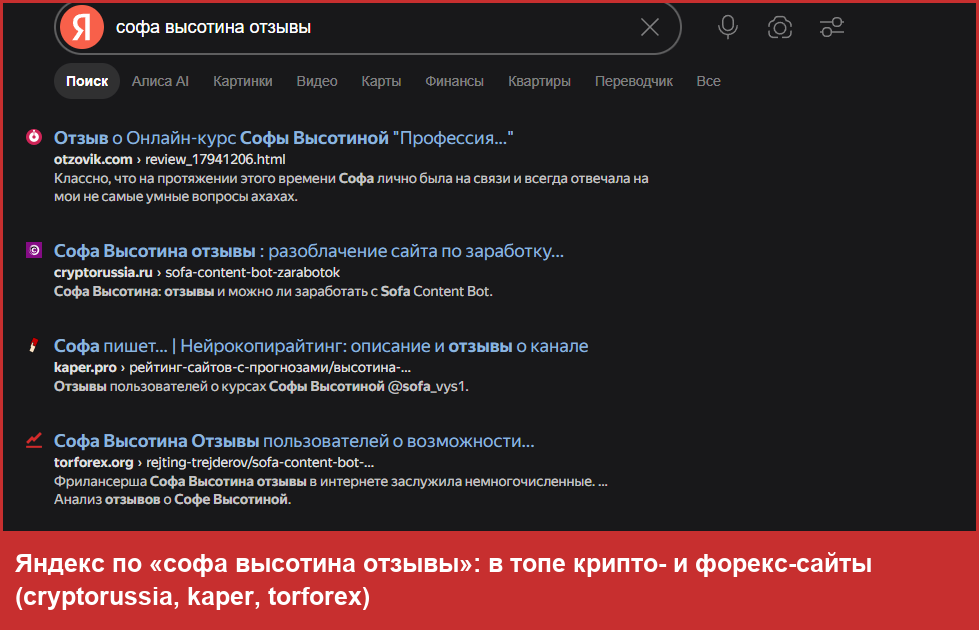
Task: Click the otzovik.com favicon
Action: tap(34, 137)
